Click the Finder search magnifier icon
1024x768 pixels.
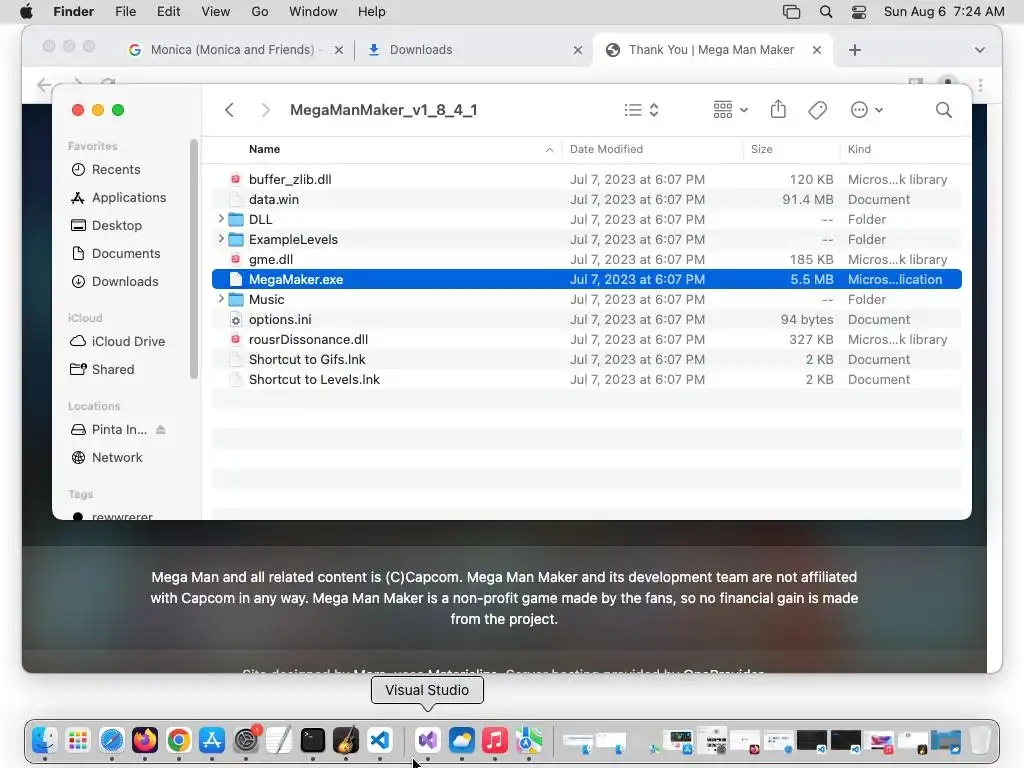click(x=943, y=110)
